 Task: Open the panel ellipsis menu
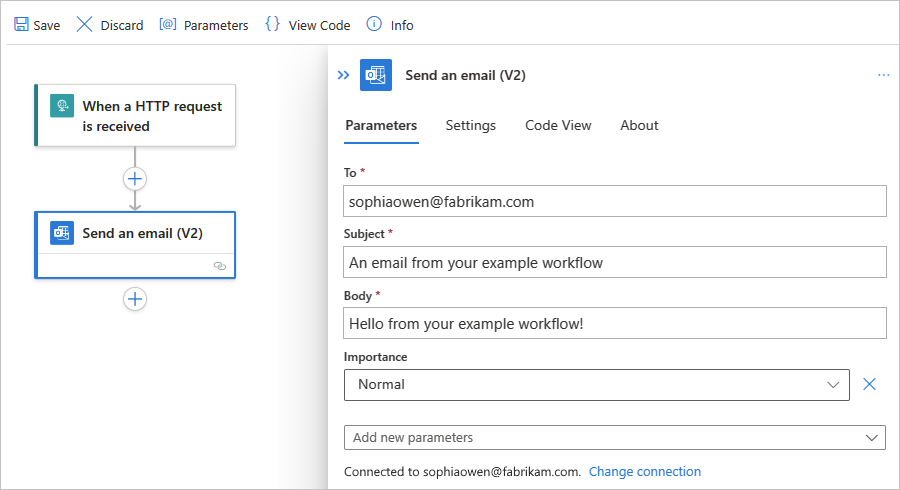(x=883, y=75)
